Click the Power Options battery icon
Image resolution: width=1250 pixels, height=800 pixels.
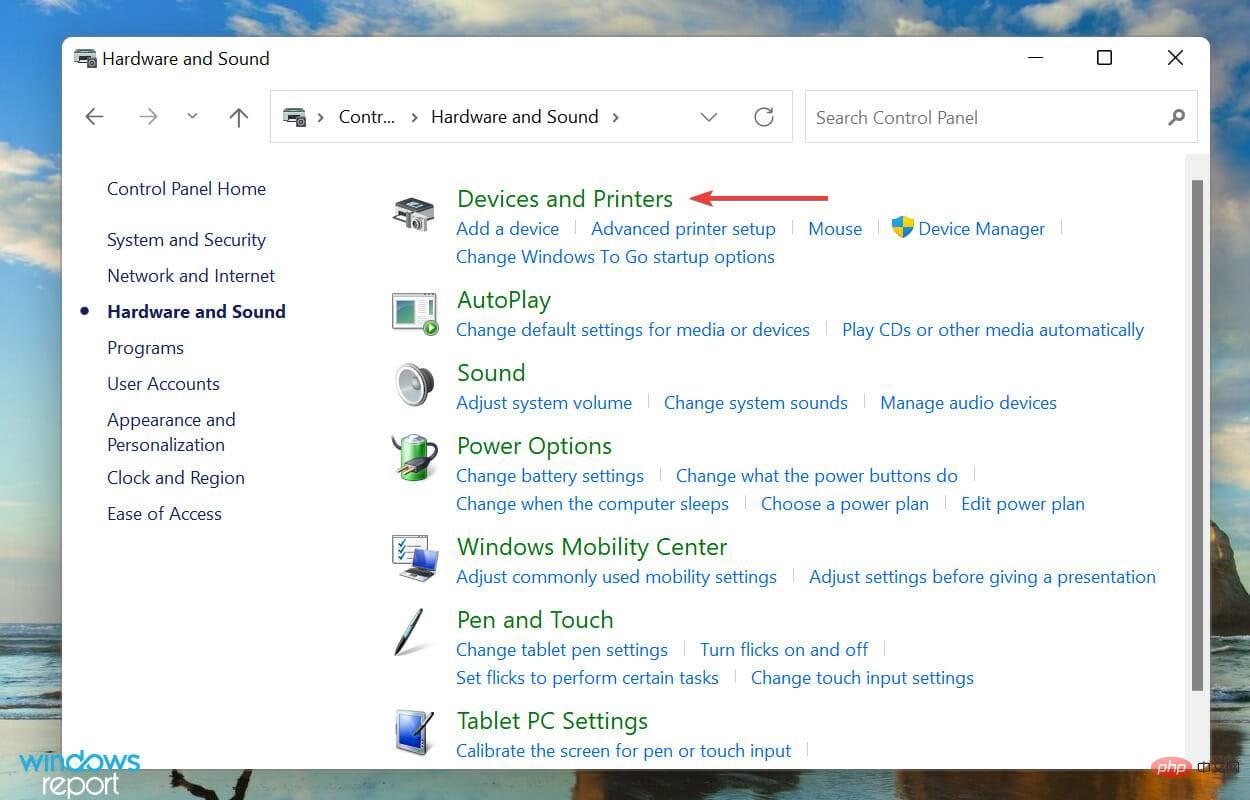pyautogui.click(x=414, y=459)
